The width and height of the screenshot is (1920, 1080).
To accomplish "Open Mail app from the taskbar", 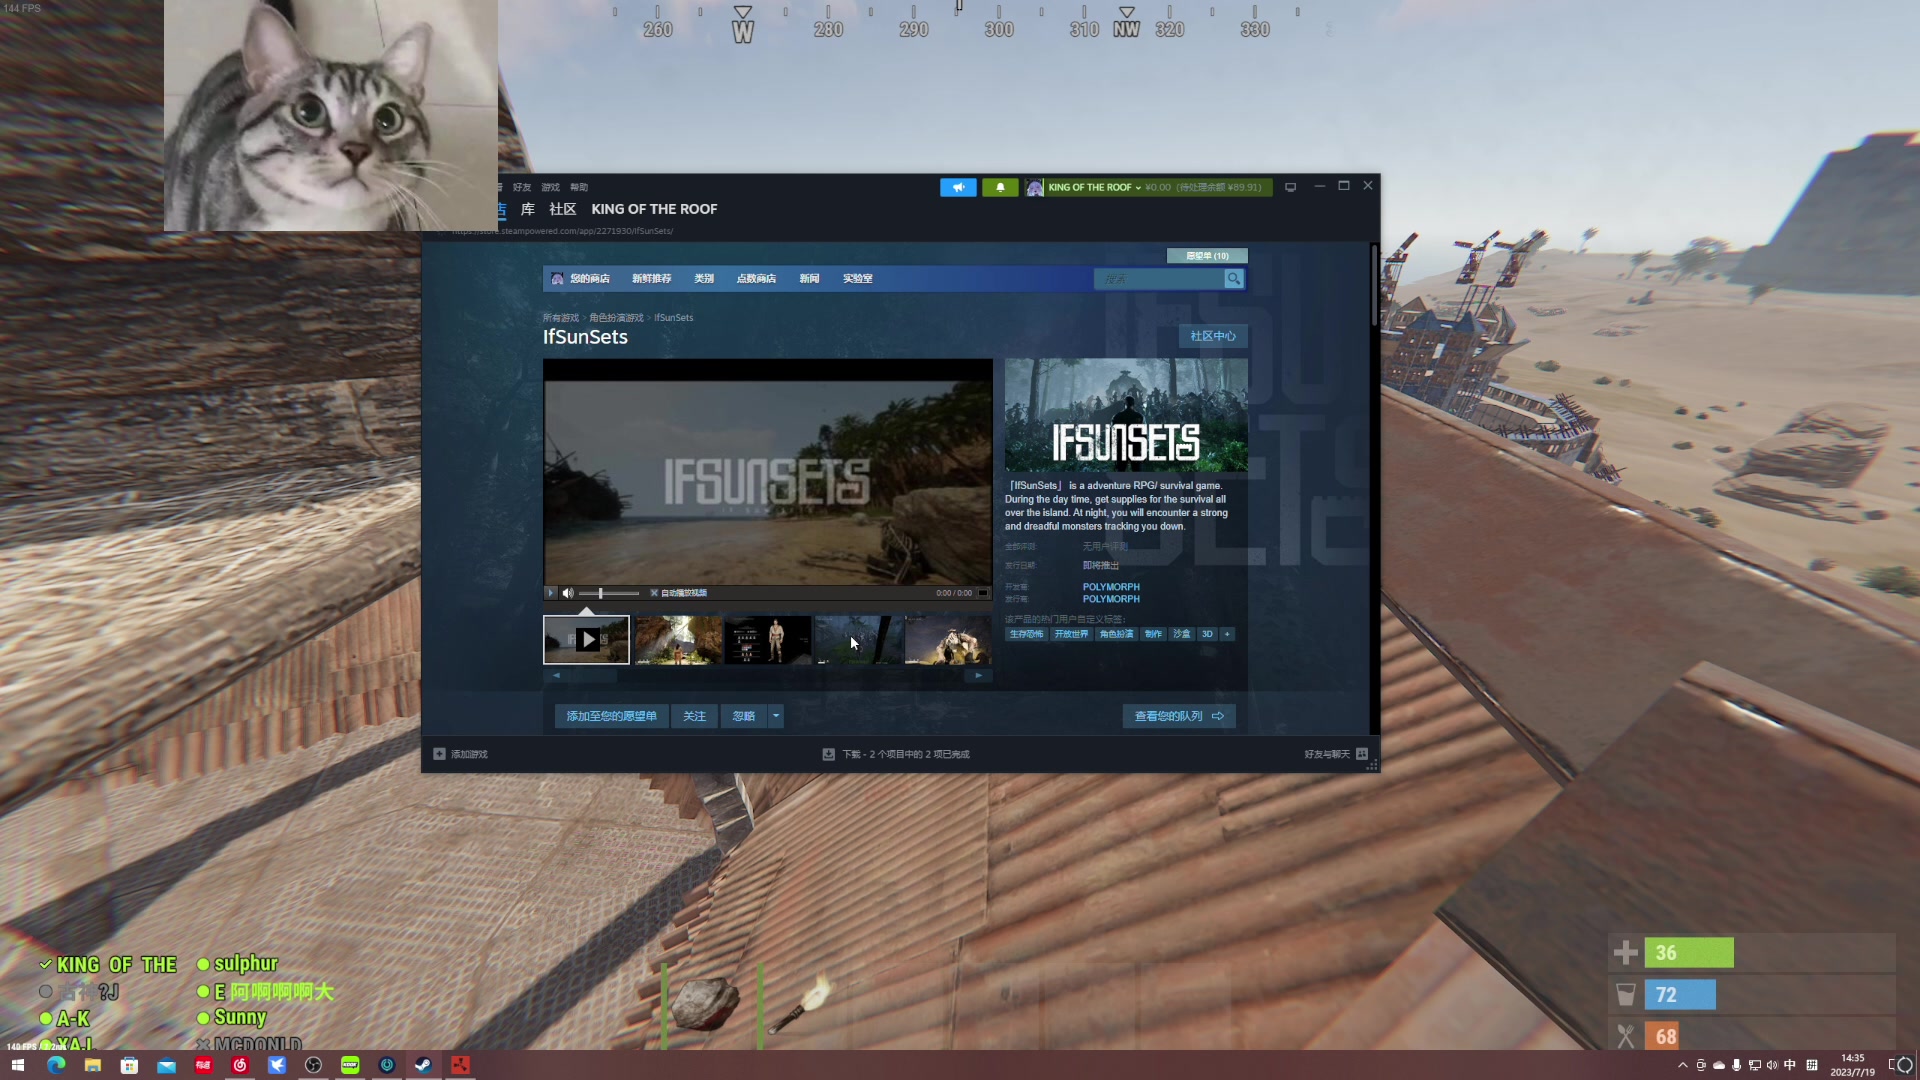I will (x=166, y=1065).
